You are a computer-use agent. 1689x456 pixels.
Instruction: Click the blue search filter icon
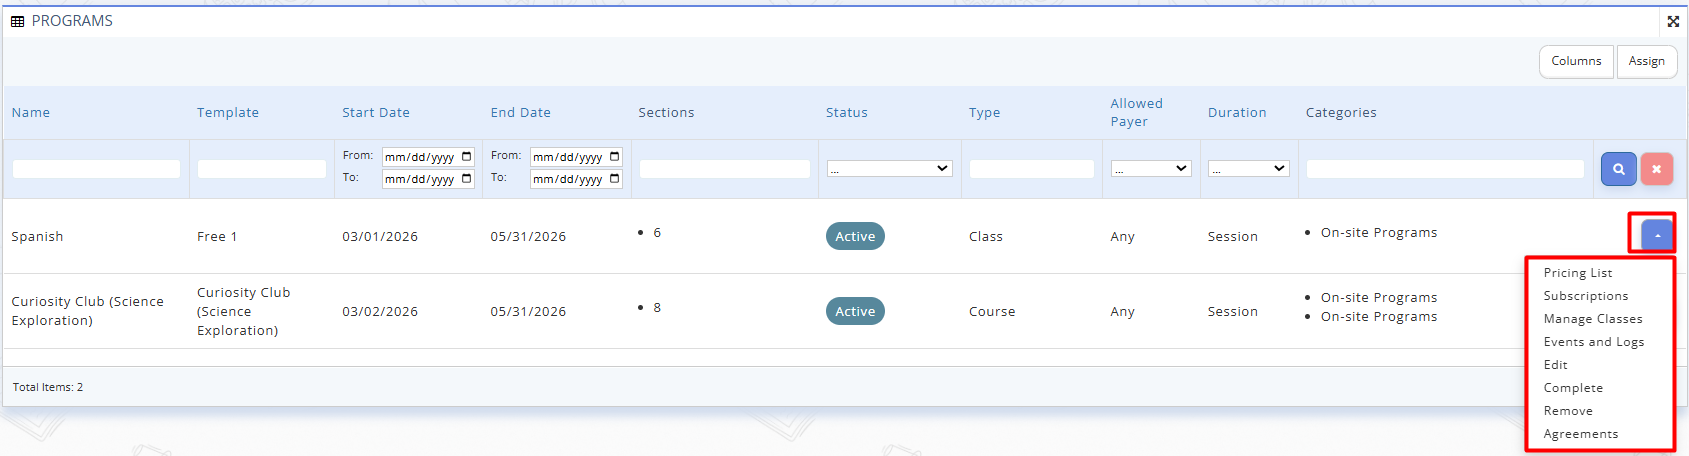point(1618,169)
